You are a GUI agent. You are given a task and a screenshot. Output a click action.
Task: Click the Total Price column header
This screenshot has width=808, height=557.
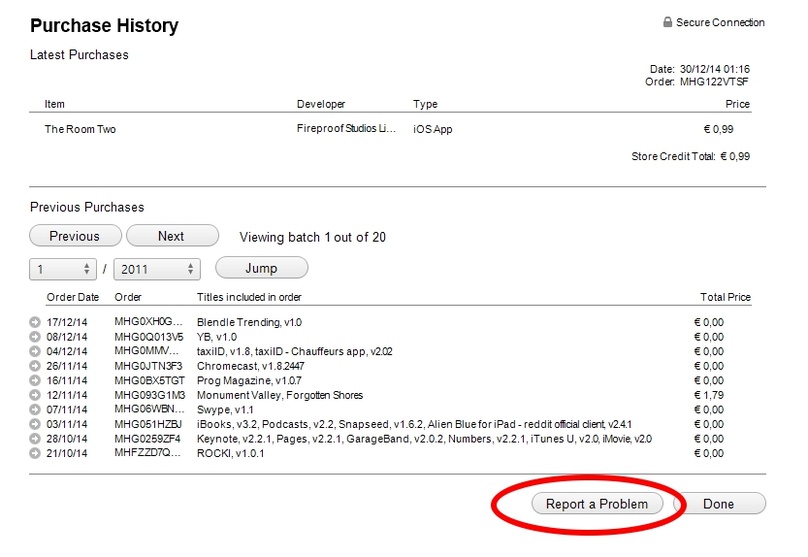pos(726,297)
